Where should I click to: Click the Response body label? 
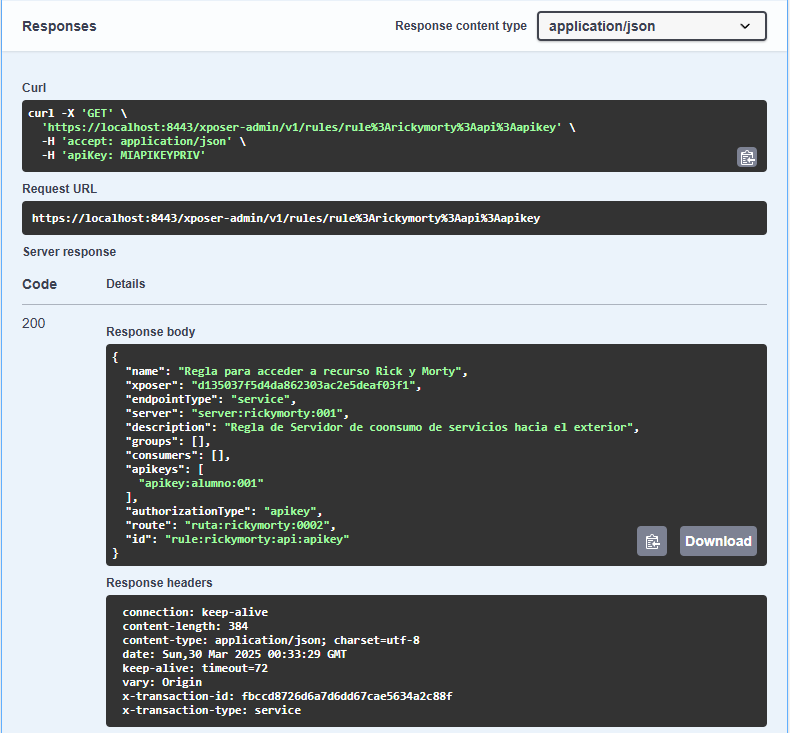point(151,331)
